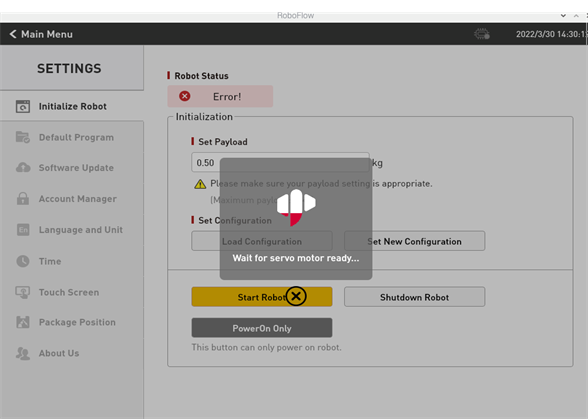Click the payload value input field
Screen dimensions: 588x419
pos(280,162)
